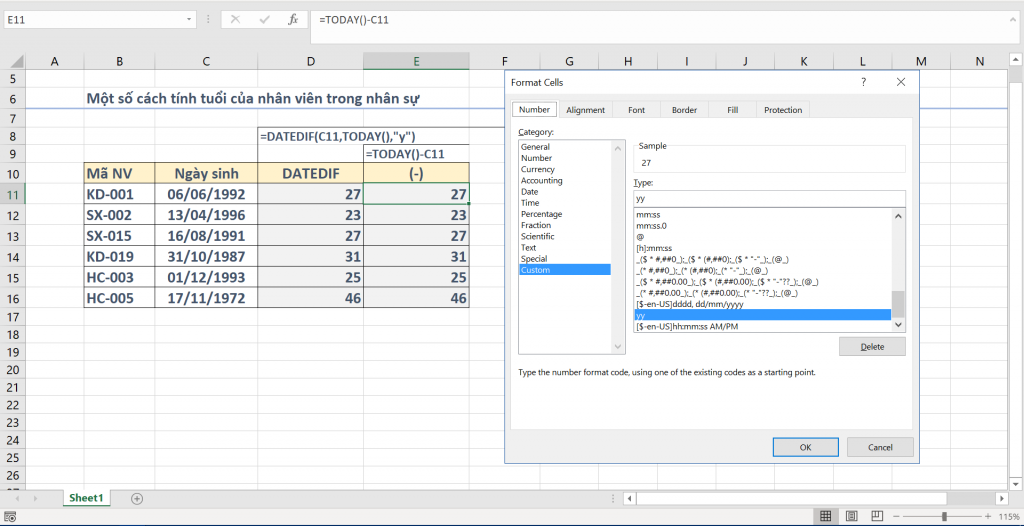Expand the formula bar chevron
This screenshot has width=1024, height=526.
pos(1011,19)
